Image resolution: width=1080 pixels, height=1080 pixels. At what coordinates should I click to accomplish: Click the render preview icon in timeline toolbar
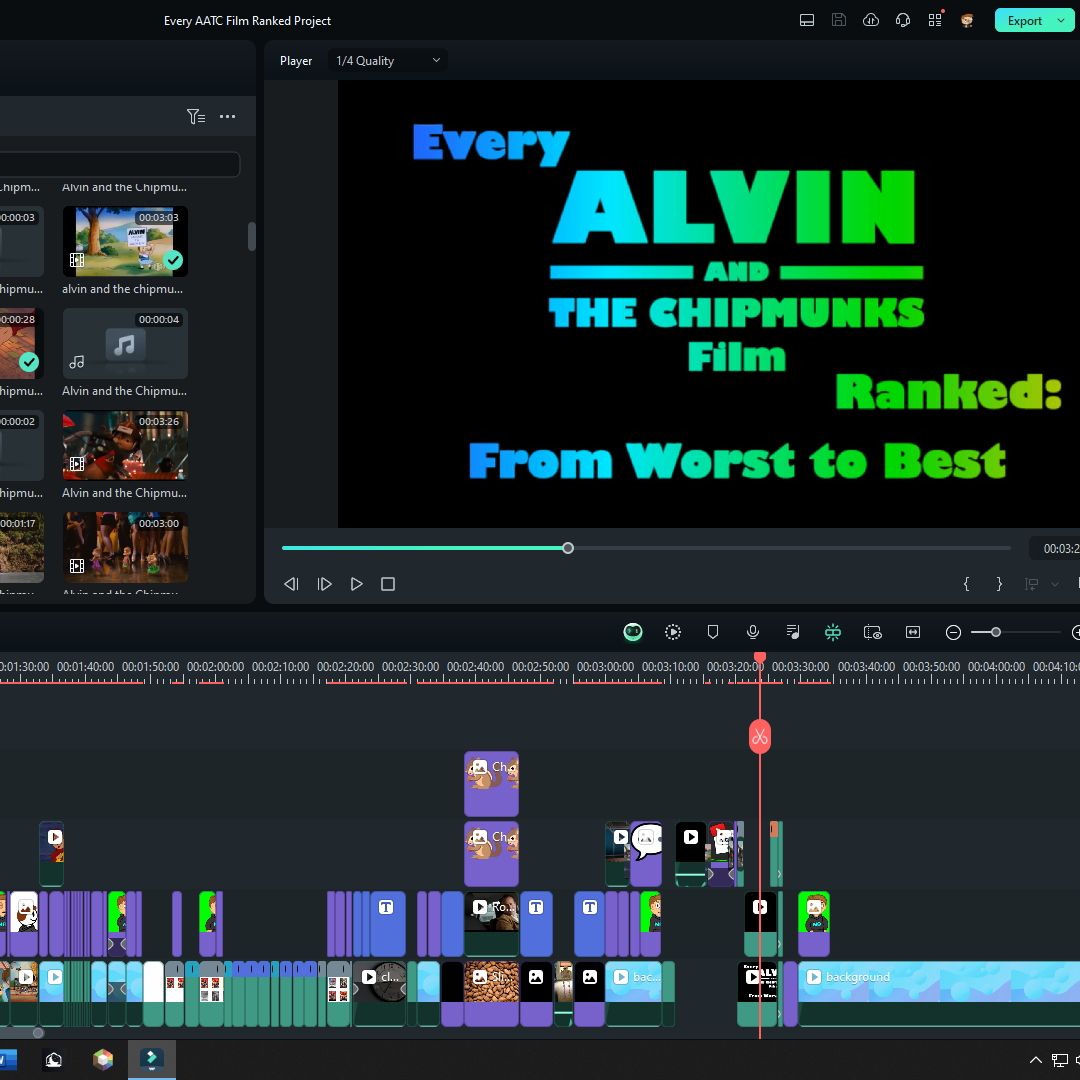tap(673, 632)
